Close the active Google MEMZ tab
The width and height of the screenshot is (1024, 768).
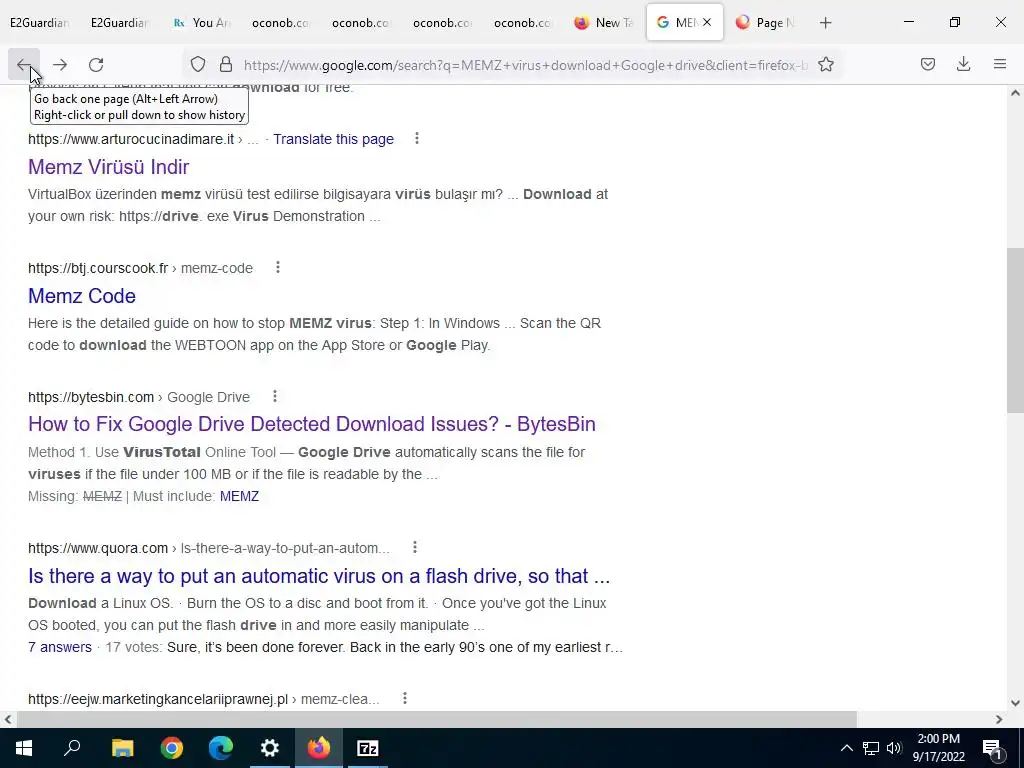coord(707,22)
